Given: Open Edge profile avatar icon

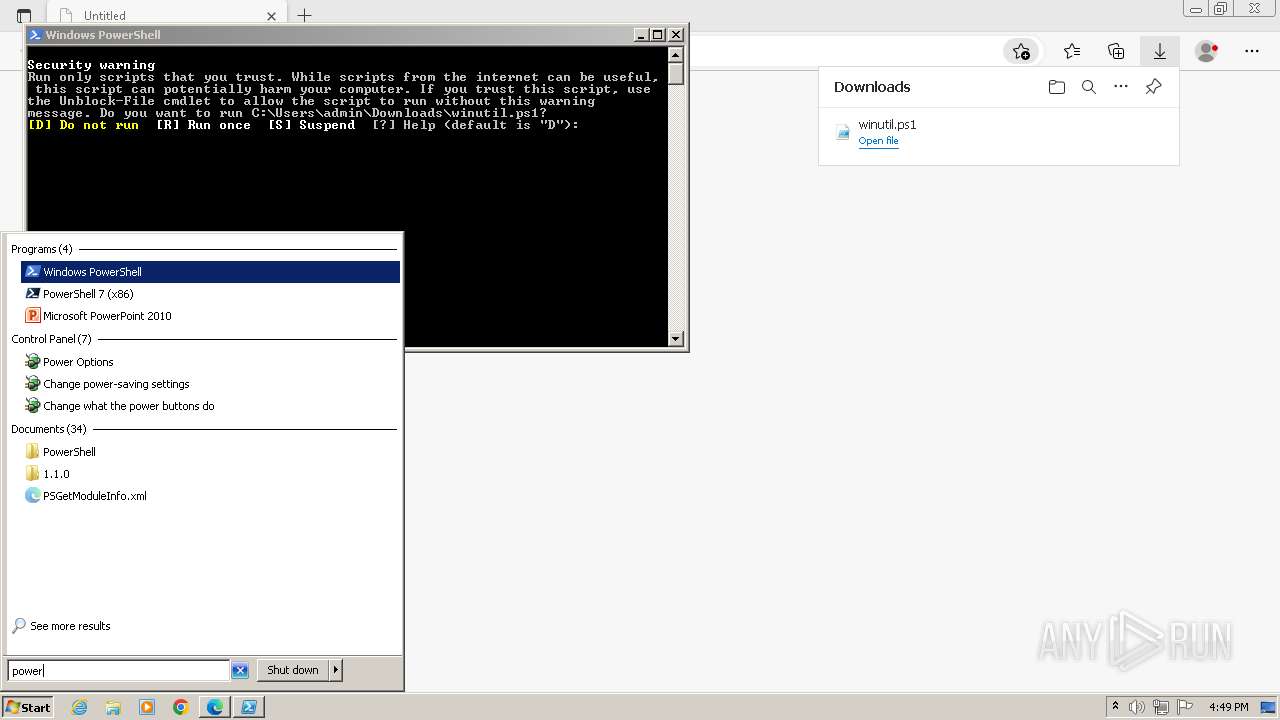Looking at the screenshot, I should [x=1207, y=51].
